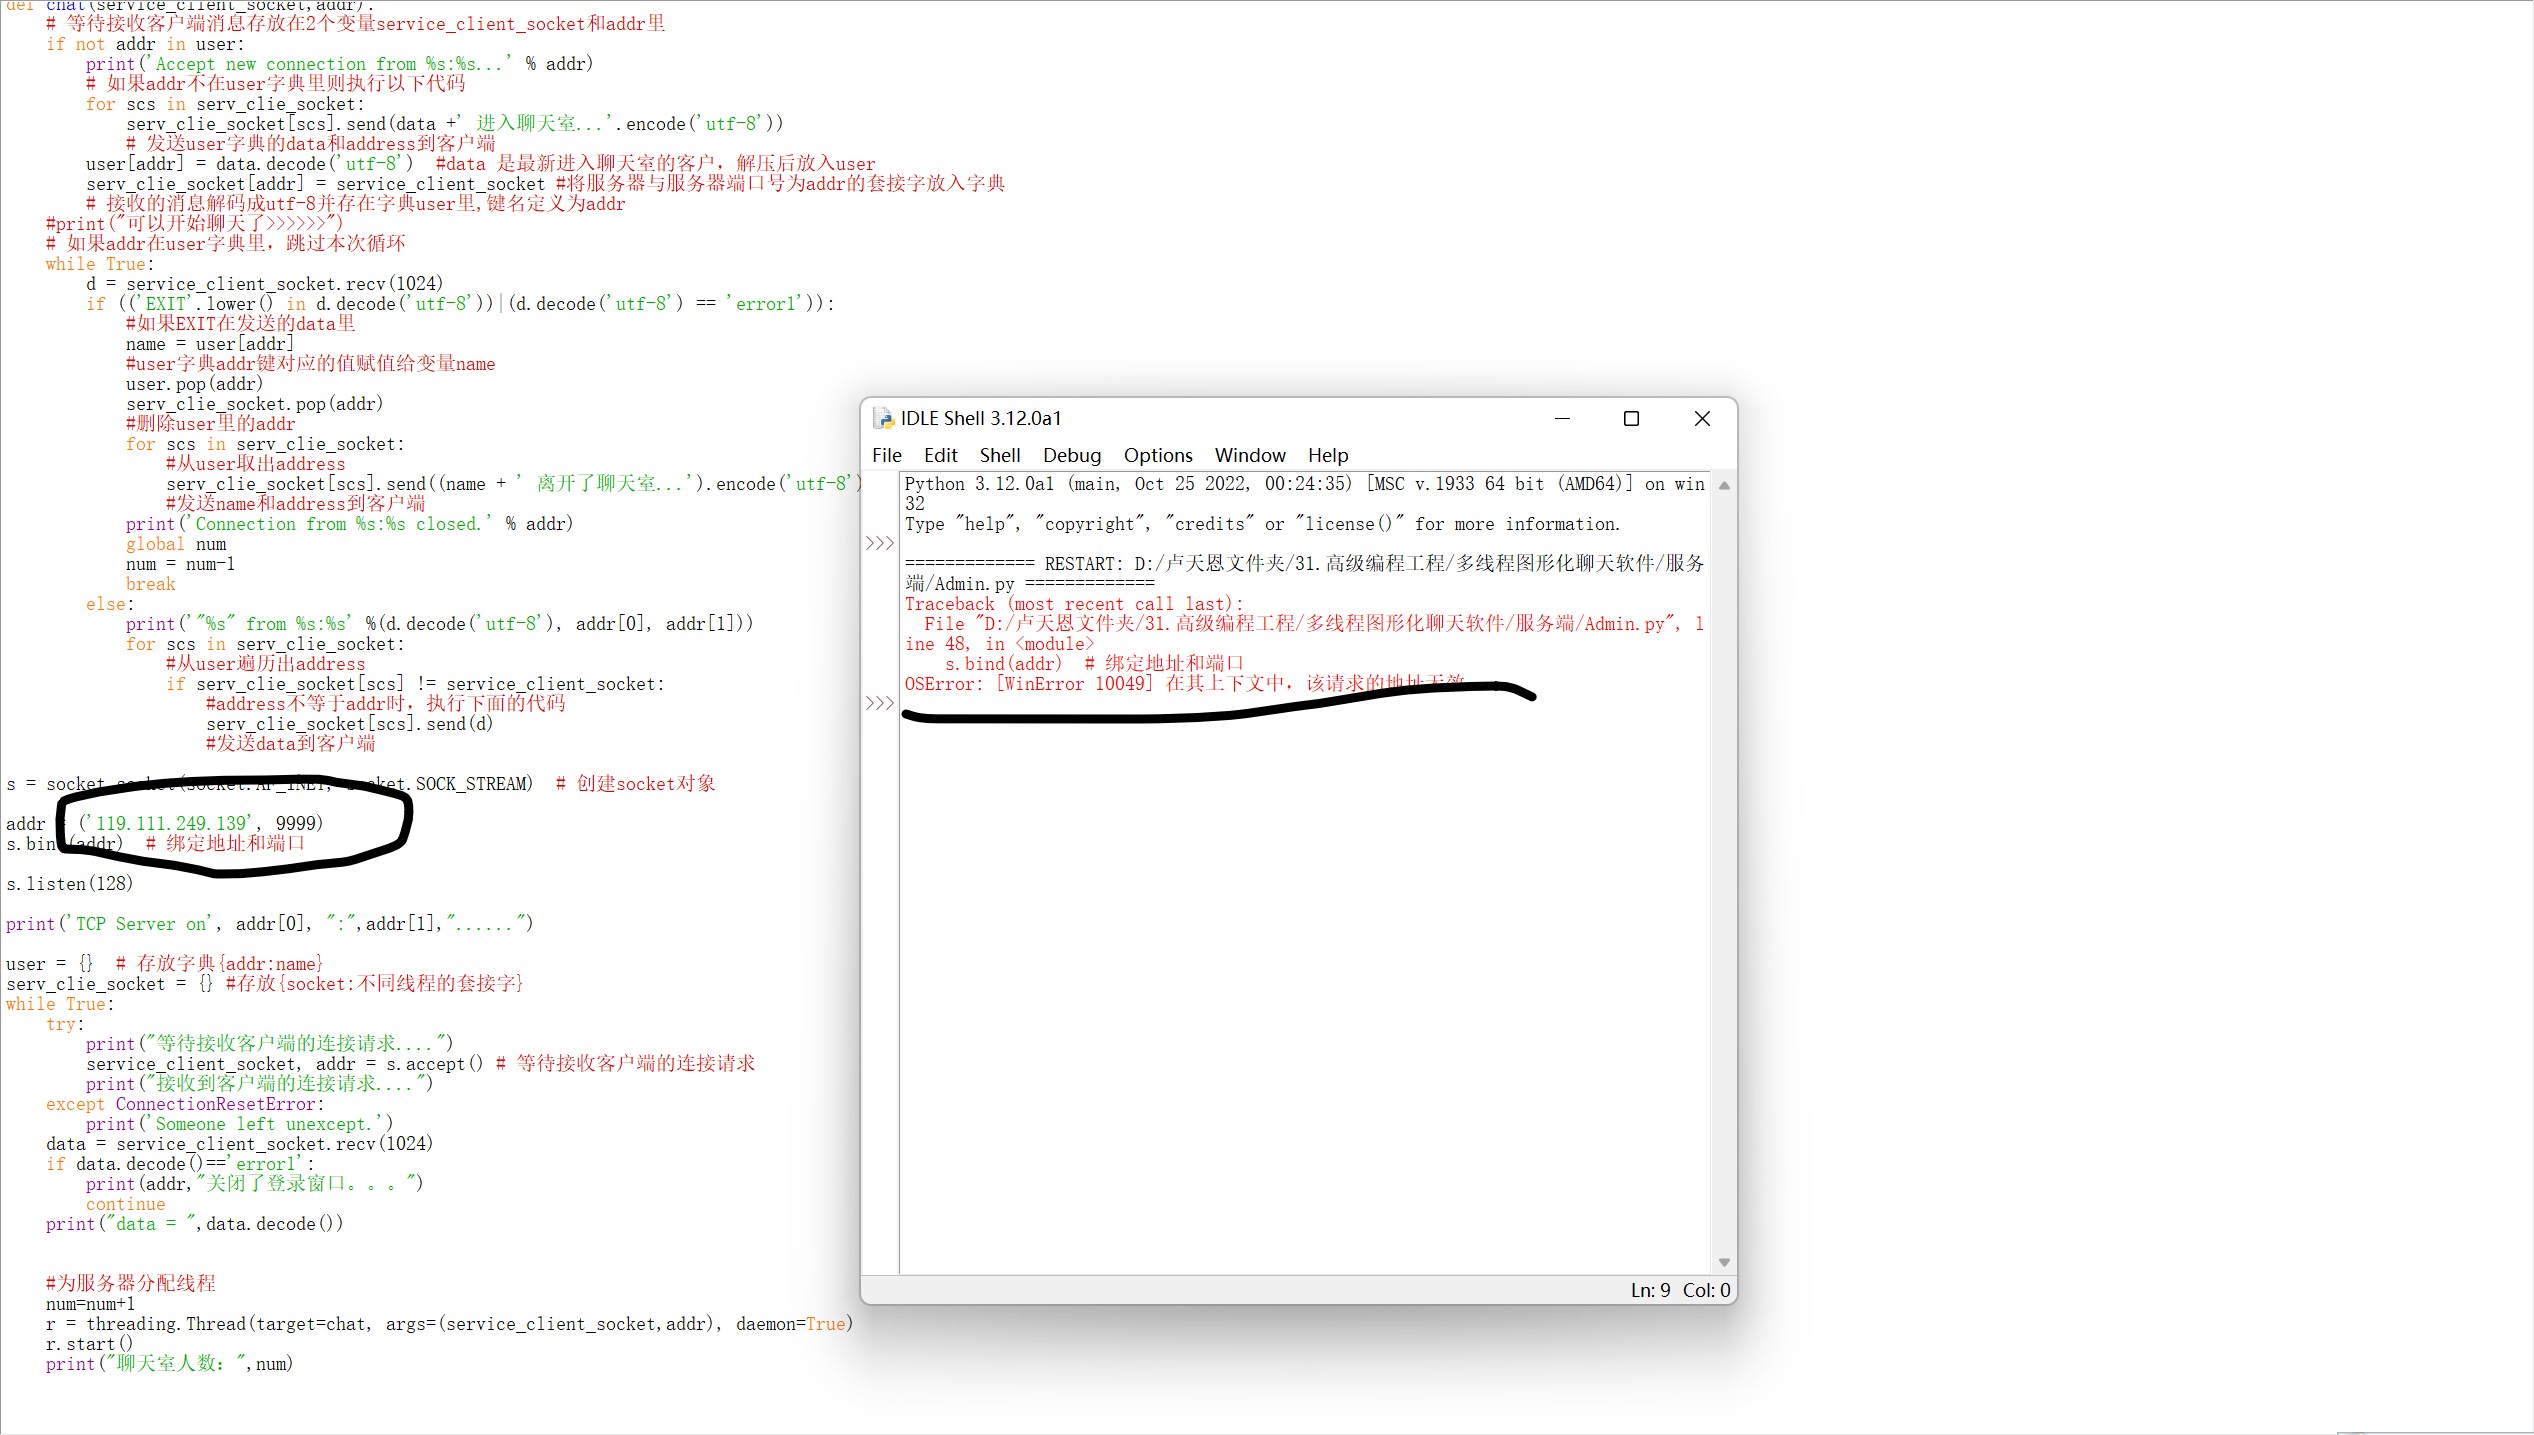Open the Options menu
2534x1435 pixels.
point(1158,455)
